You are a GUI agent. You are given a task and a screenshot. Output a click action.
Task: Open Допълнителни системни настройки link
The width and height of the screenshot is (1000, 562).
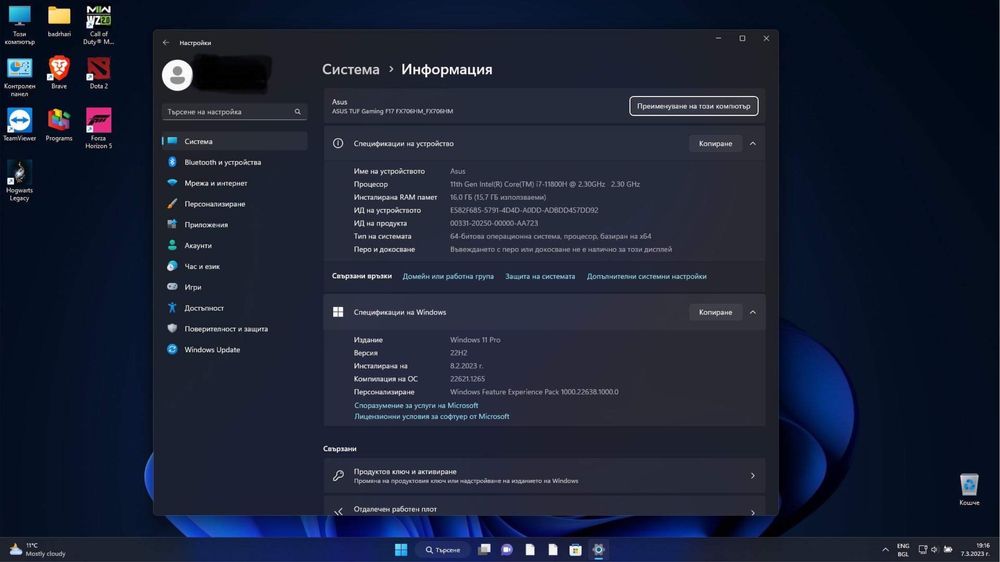point(646,276)
